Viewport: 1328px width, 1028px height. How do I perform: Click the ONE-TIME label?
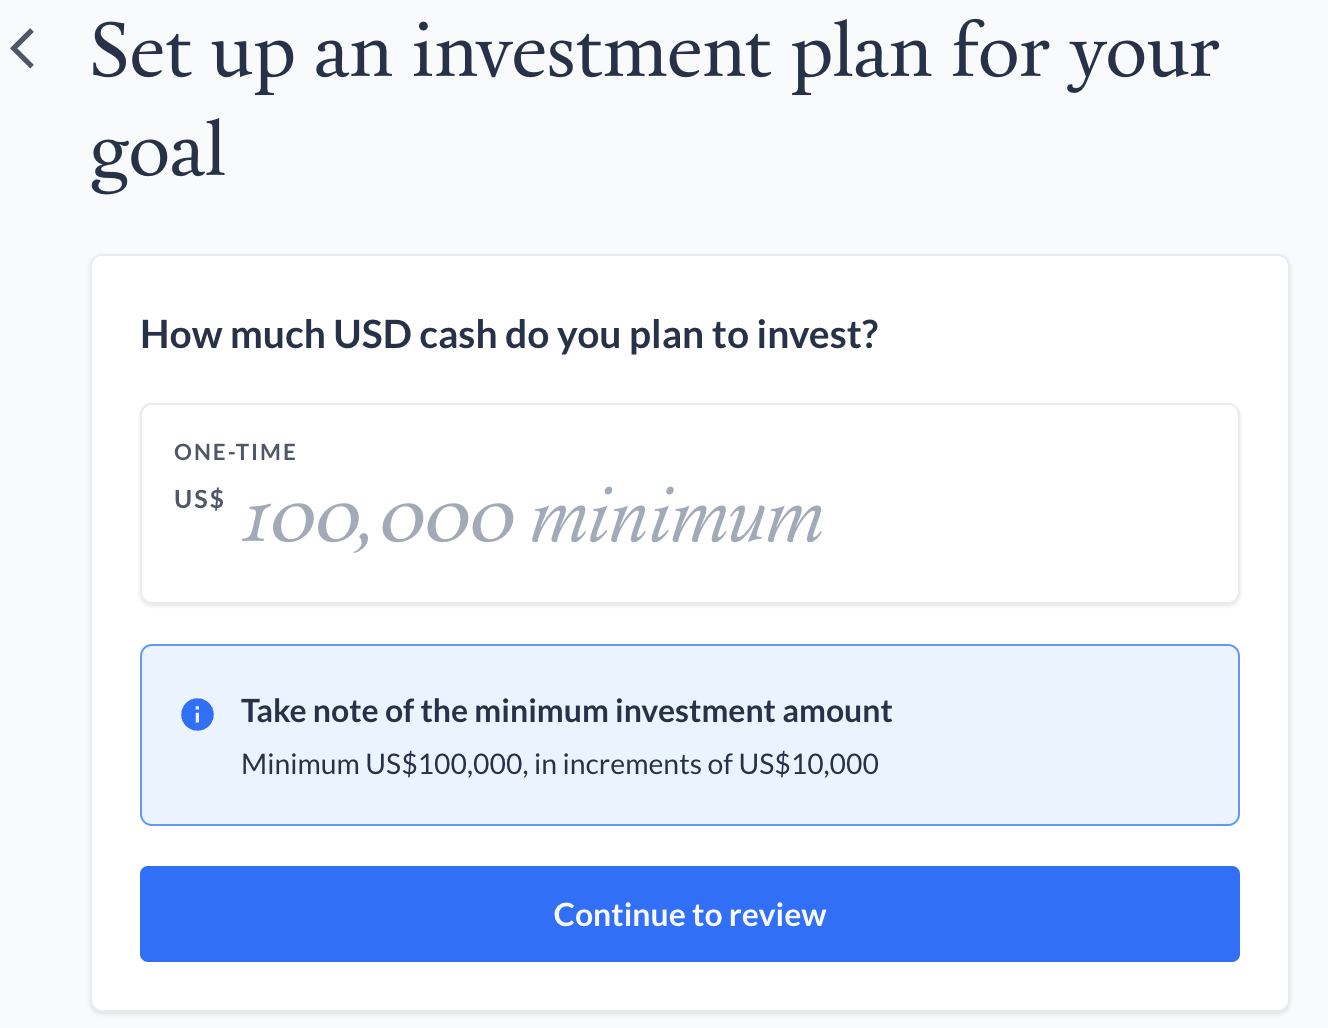[x=235, y=452]
